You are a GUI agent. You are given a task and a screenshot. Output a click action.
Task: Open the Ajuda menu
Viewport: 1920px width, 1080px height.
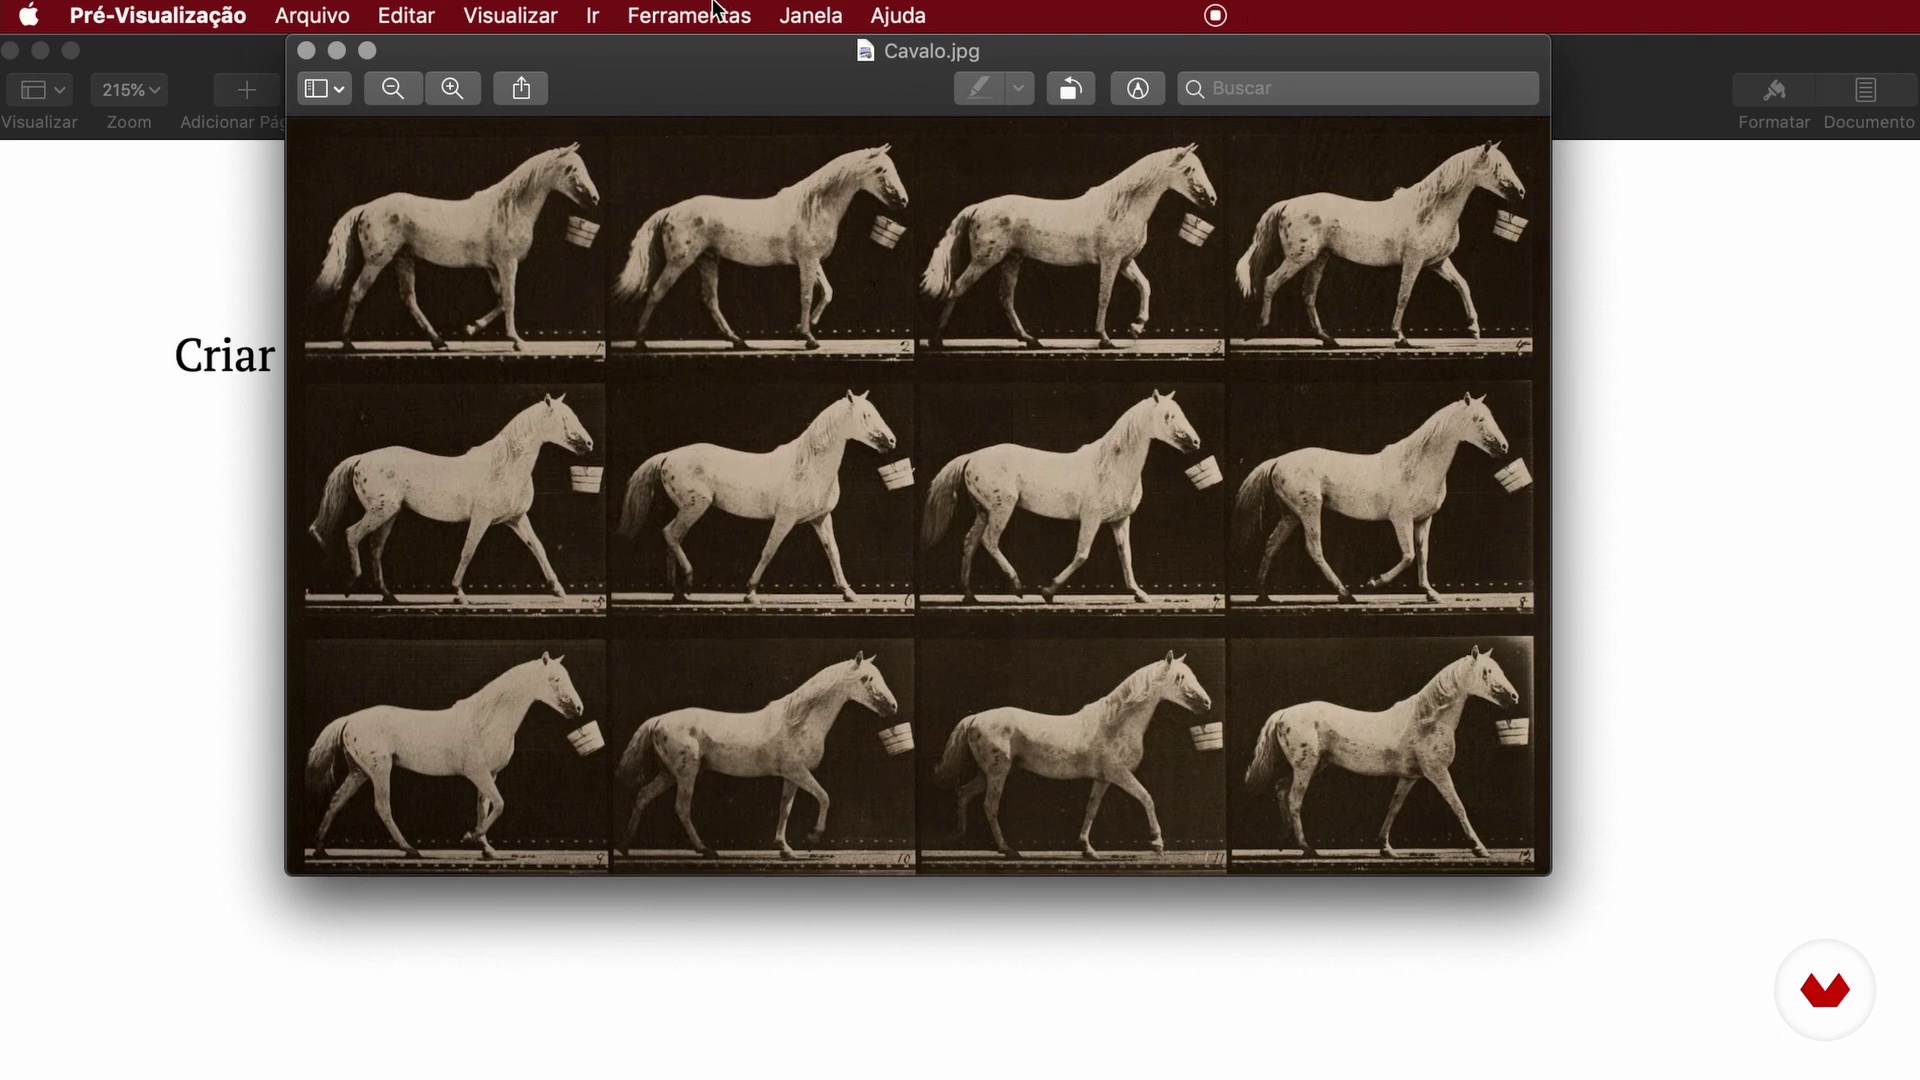898,15
